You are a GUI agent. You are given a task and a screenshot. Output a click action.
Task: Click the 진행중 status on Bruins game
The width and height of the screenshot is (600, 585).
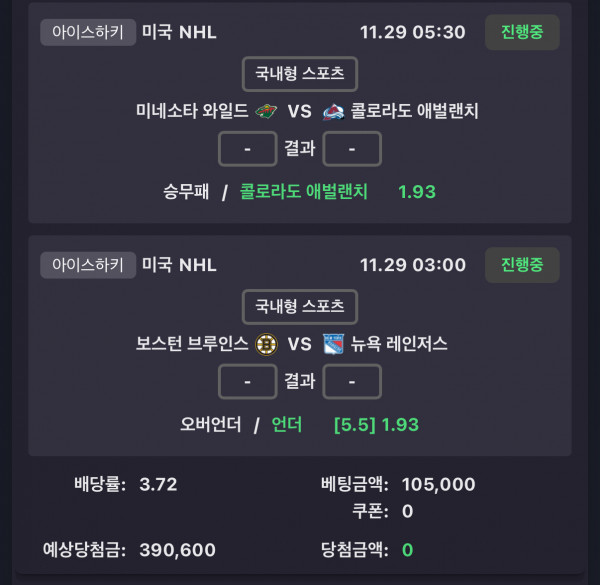(x=521, y=265)
